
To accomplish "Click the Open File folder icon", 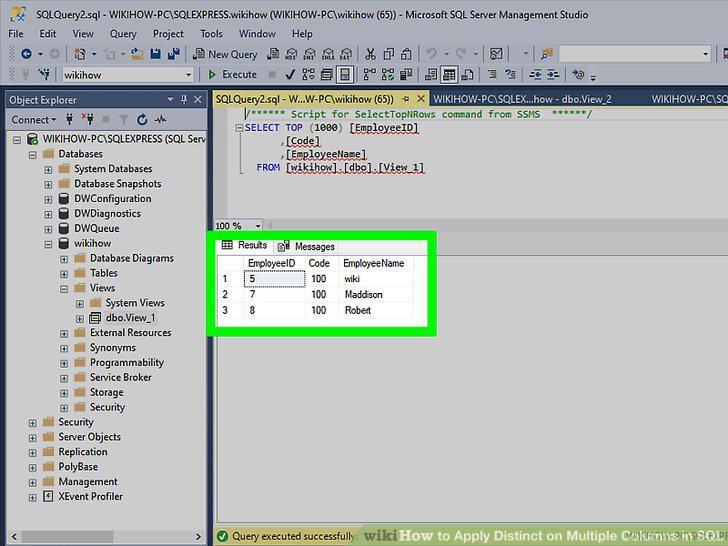I will pyautogui.click(x=137, y=54).
